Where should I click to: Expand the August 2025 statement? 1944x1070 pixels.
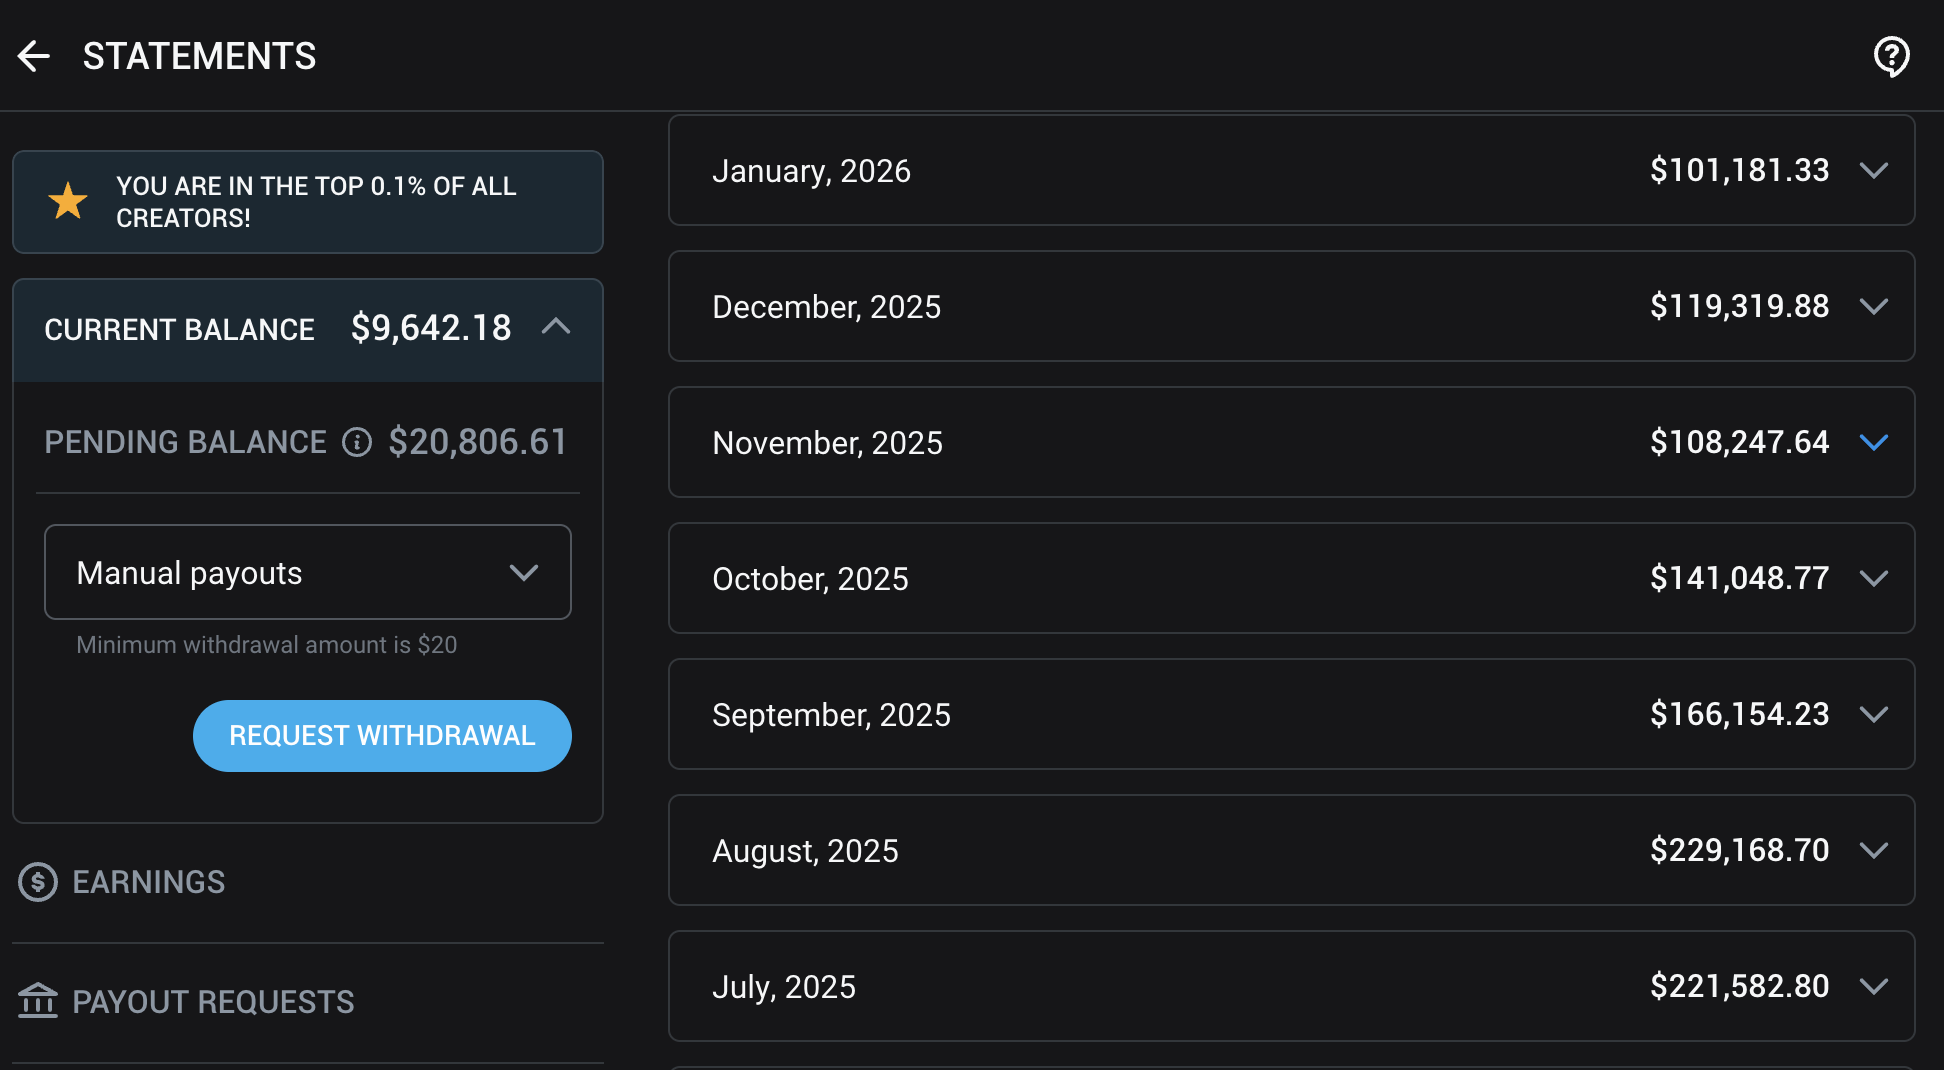1875,850
